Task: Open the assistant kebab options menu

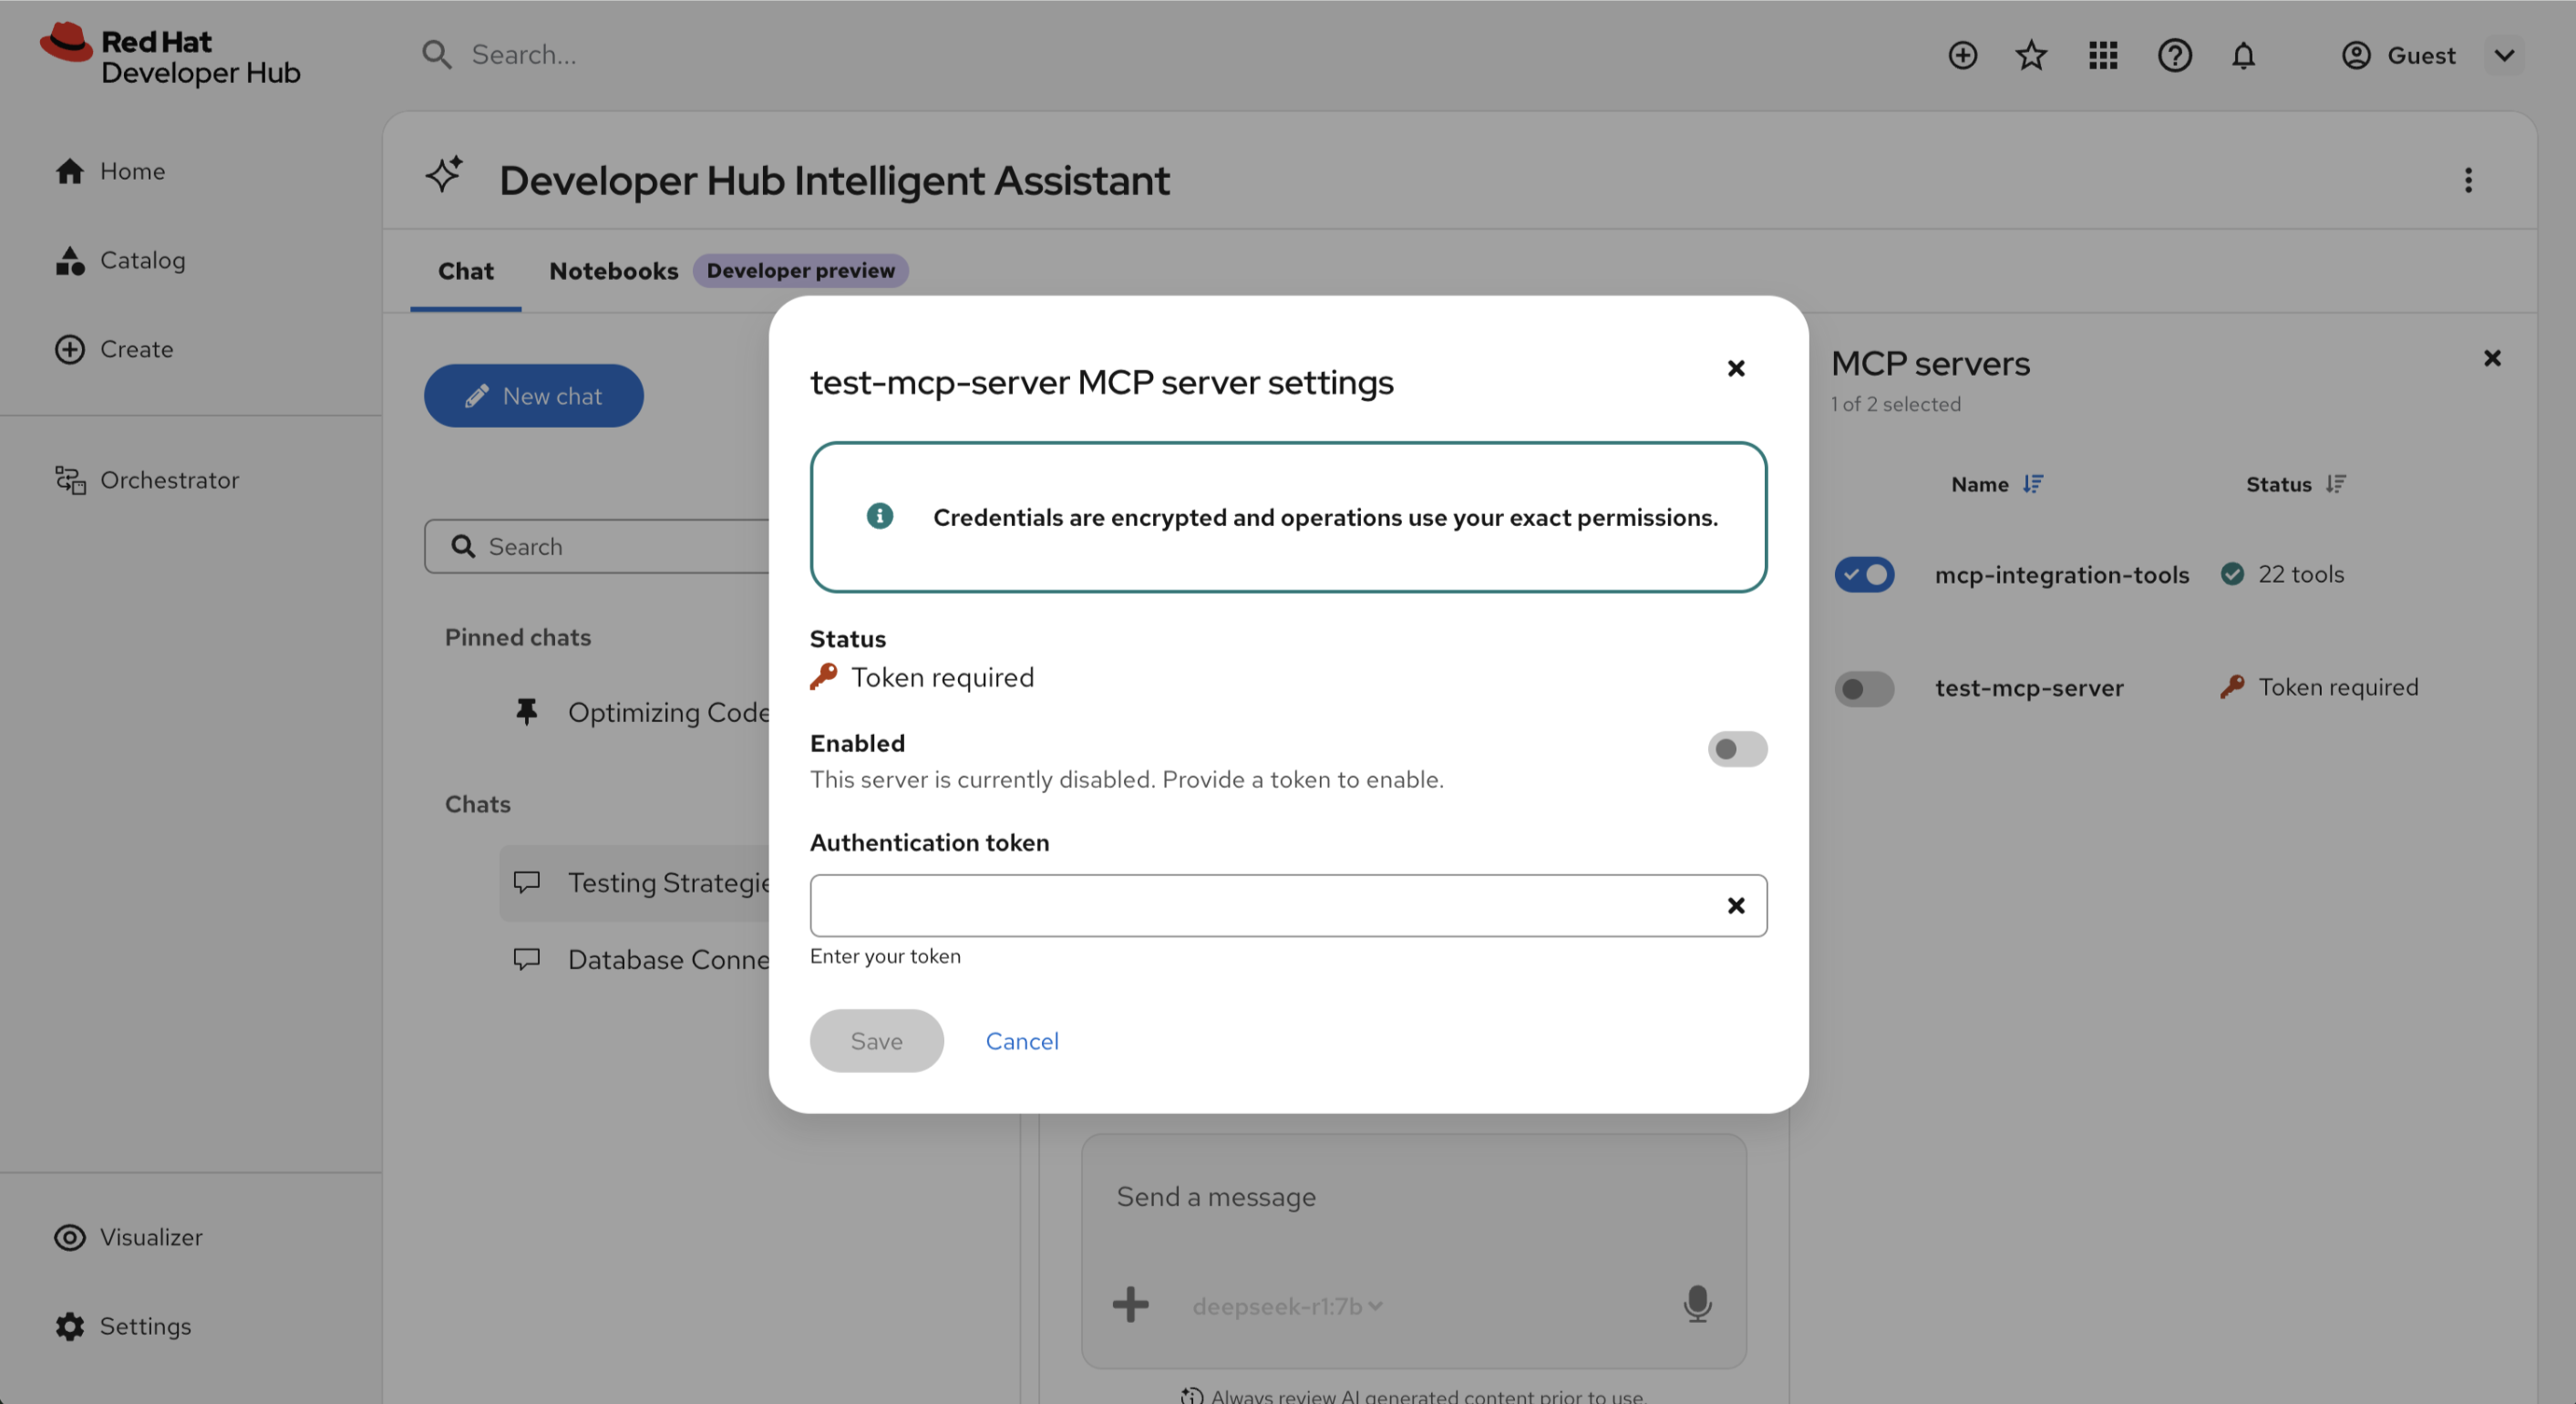Action: point(2468,180)
